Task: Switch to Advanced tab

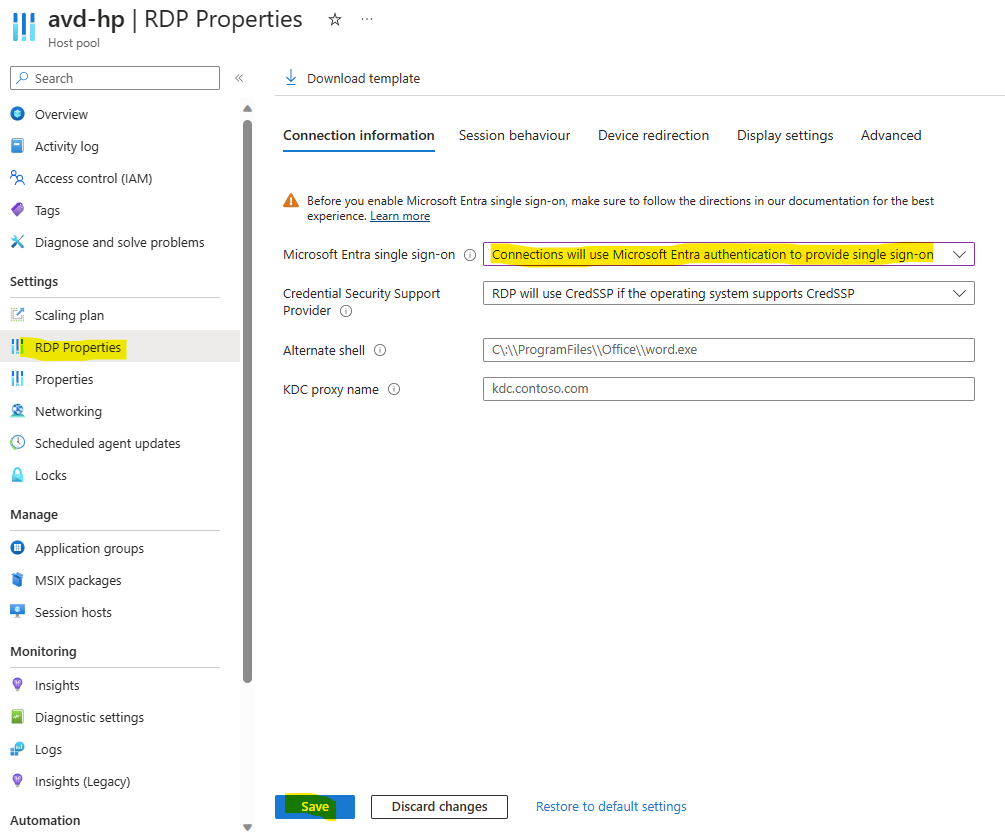Action: [891, 135]
